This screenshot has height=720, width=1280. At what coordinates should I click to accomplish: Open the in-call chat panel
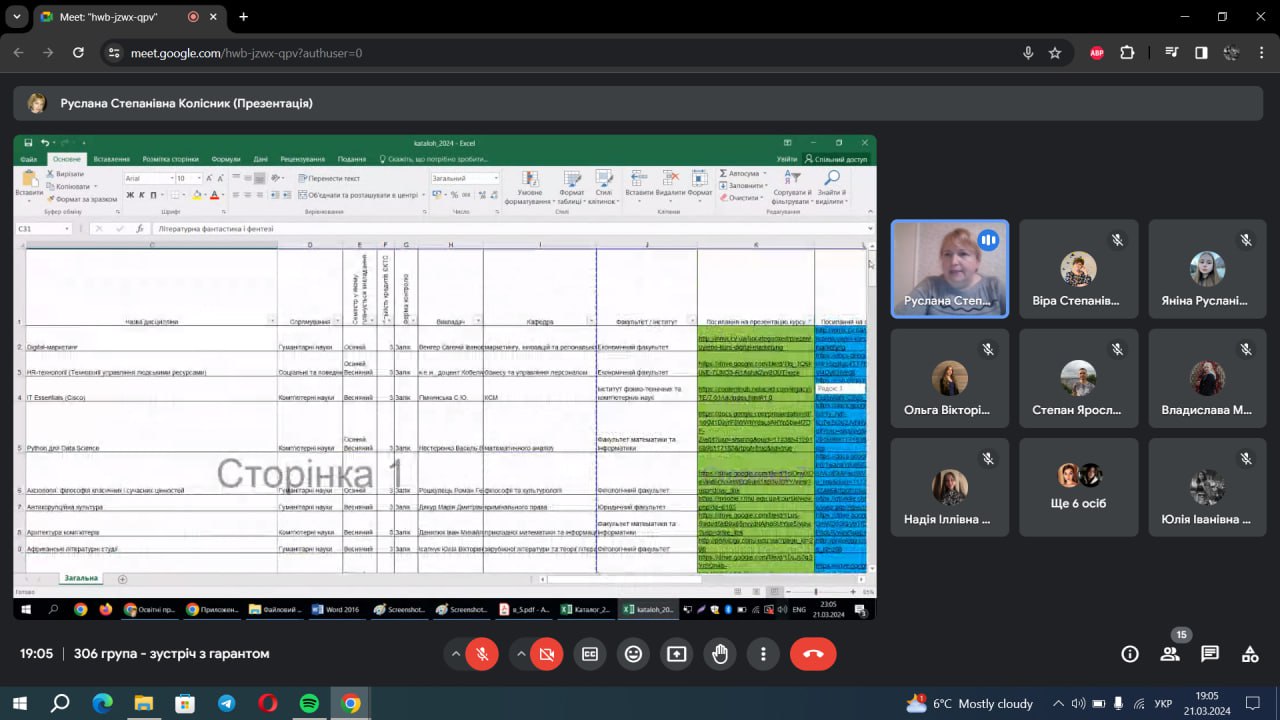(1210, 654)
